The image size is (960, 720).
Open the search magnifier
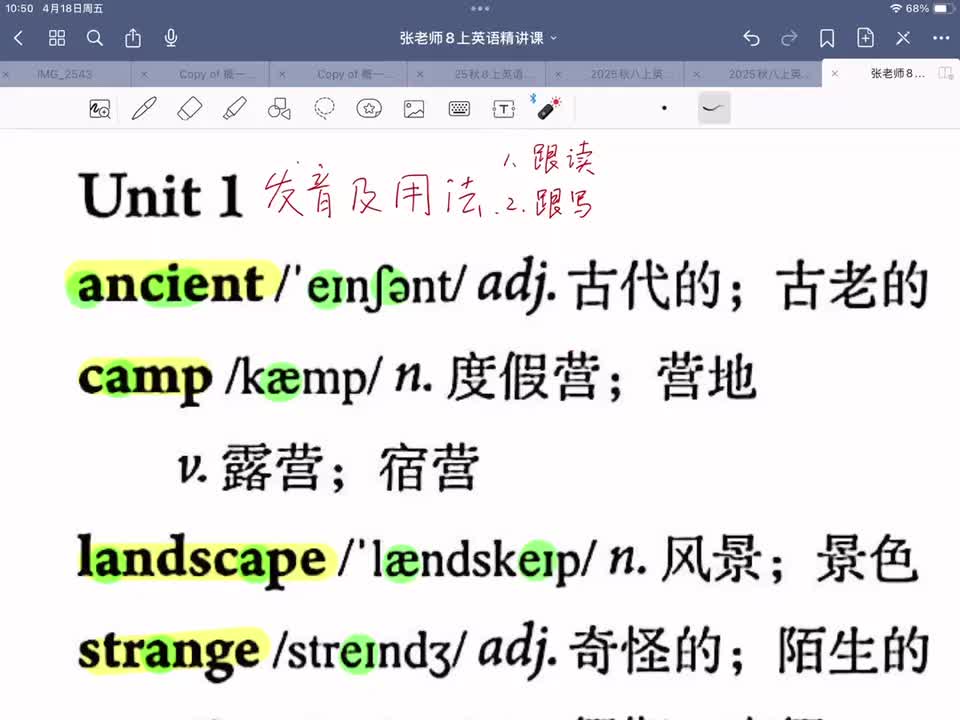[94, 38]
